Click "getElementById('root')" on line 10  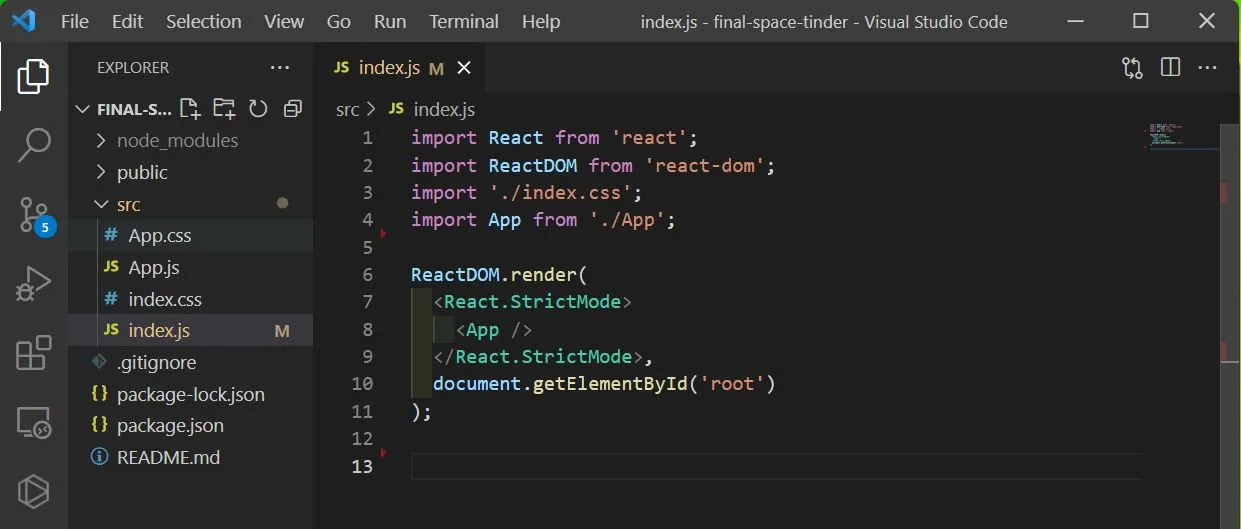coord(654,383)
